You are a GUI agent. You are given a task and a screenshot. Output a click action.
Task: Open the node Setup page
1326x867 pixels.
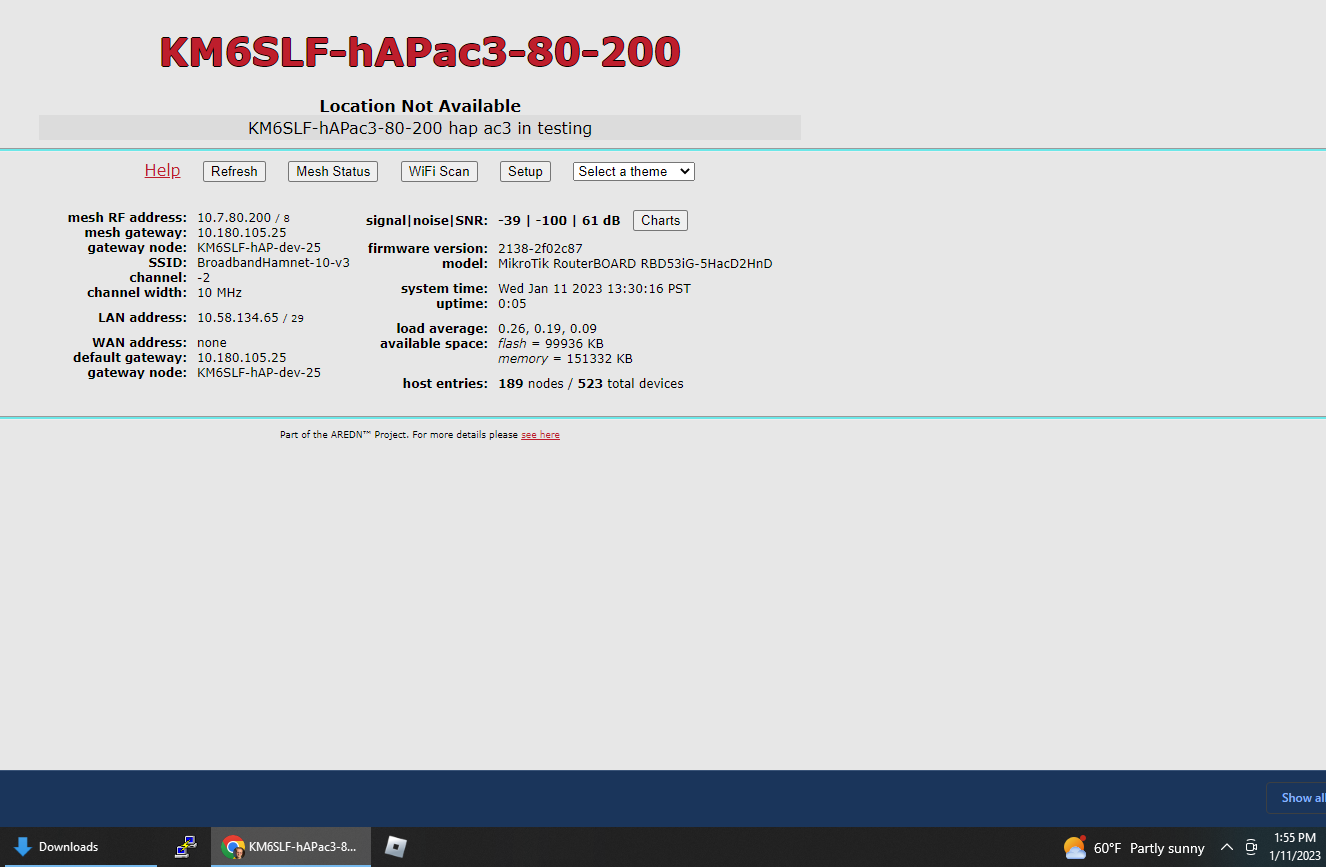click(x=525, y=171)
